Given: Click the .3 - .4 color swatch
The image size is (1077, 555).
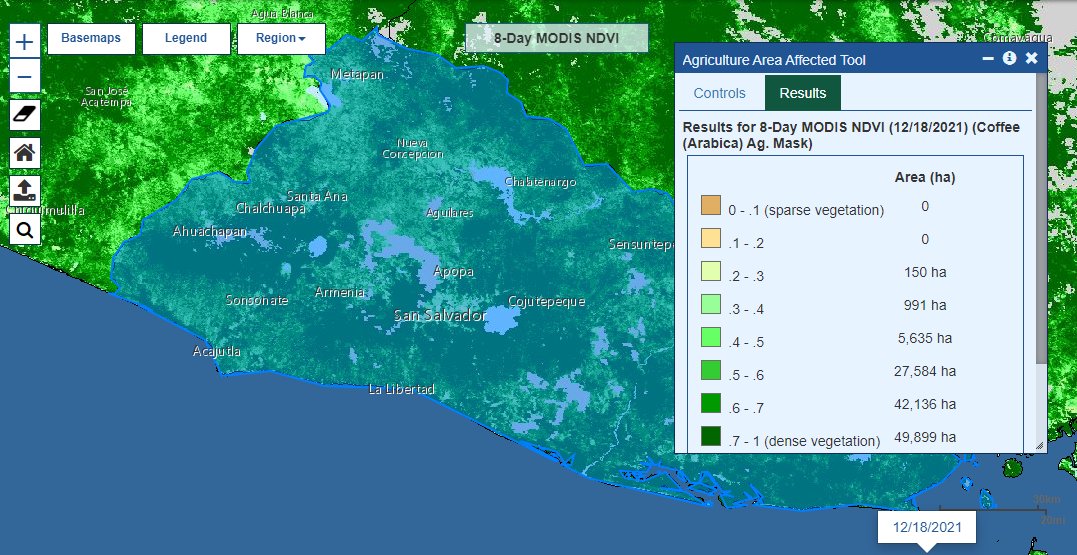Looking at the screenshot, I should point(711,305).
